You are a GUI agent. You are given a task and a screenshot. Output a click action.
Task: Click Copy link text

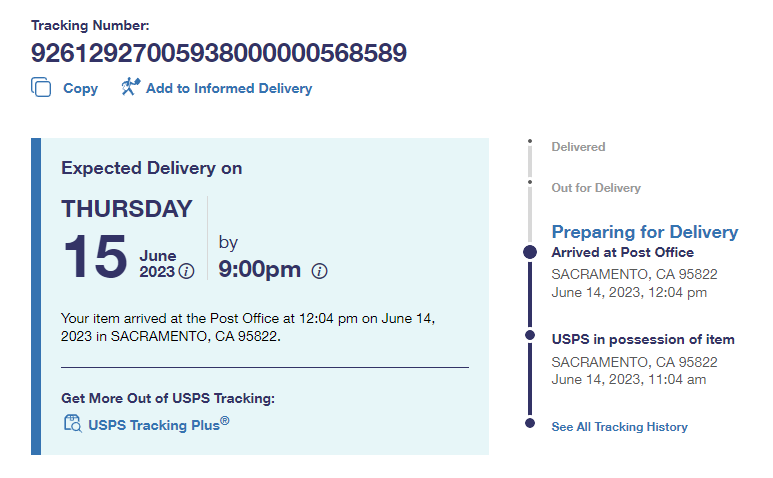pyautogui.click(x=80, y=88)
